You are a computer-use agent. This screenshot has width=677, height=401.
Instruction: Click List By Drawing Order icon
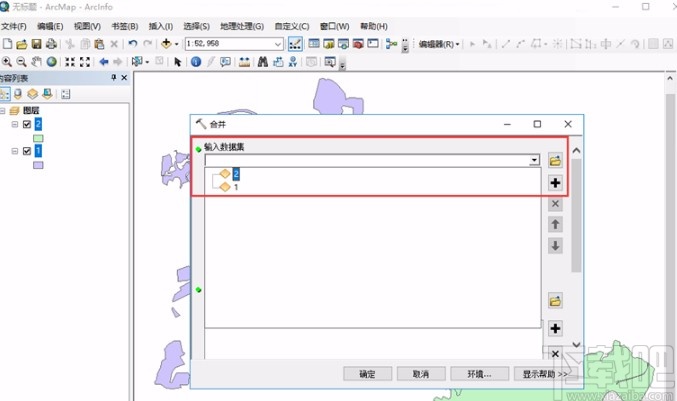tap(5, 94)
